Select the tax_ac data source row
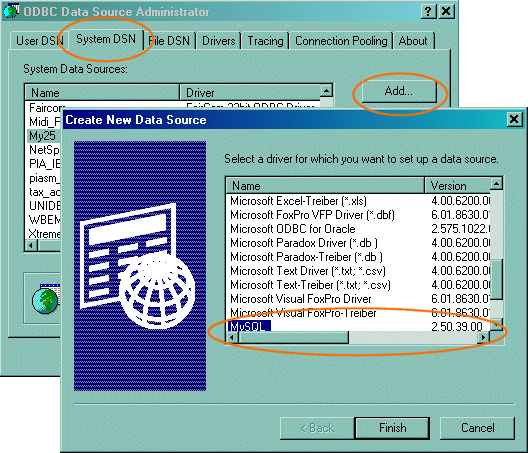528x453 pixels. [x=44, y=192]
